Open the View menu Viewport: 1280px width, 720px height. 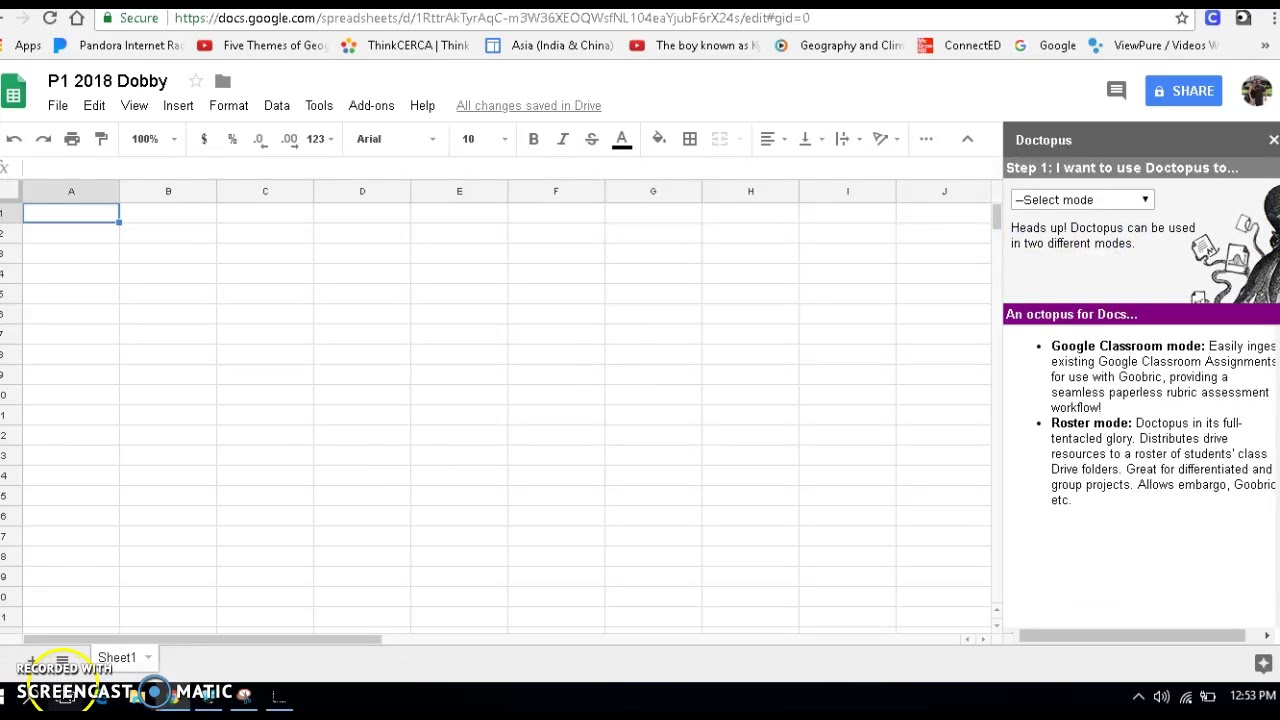(x=134, y=105)
